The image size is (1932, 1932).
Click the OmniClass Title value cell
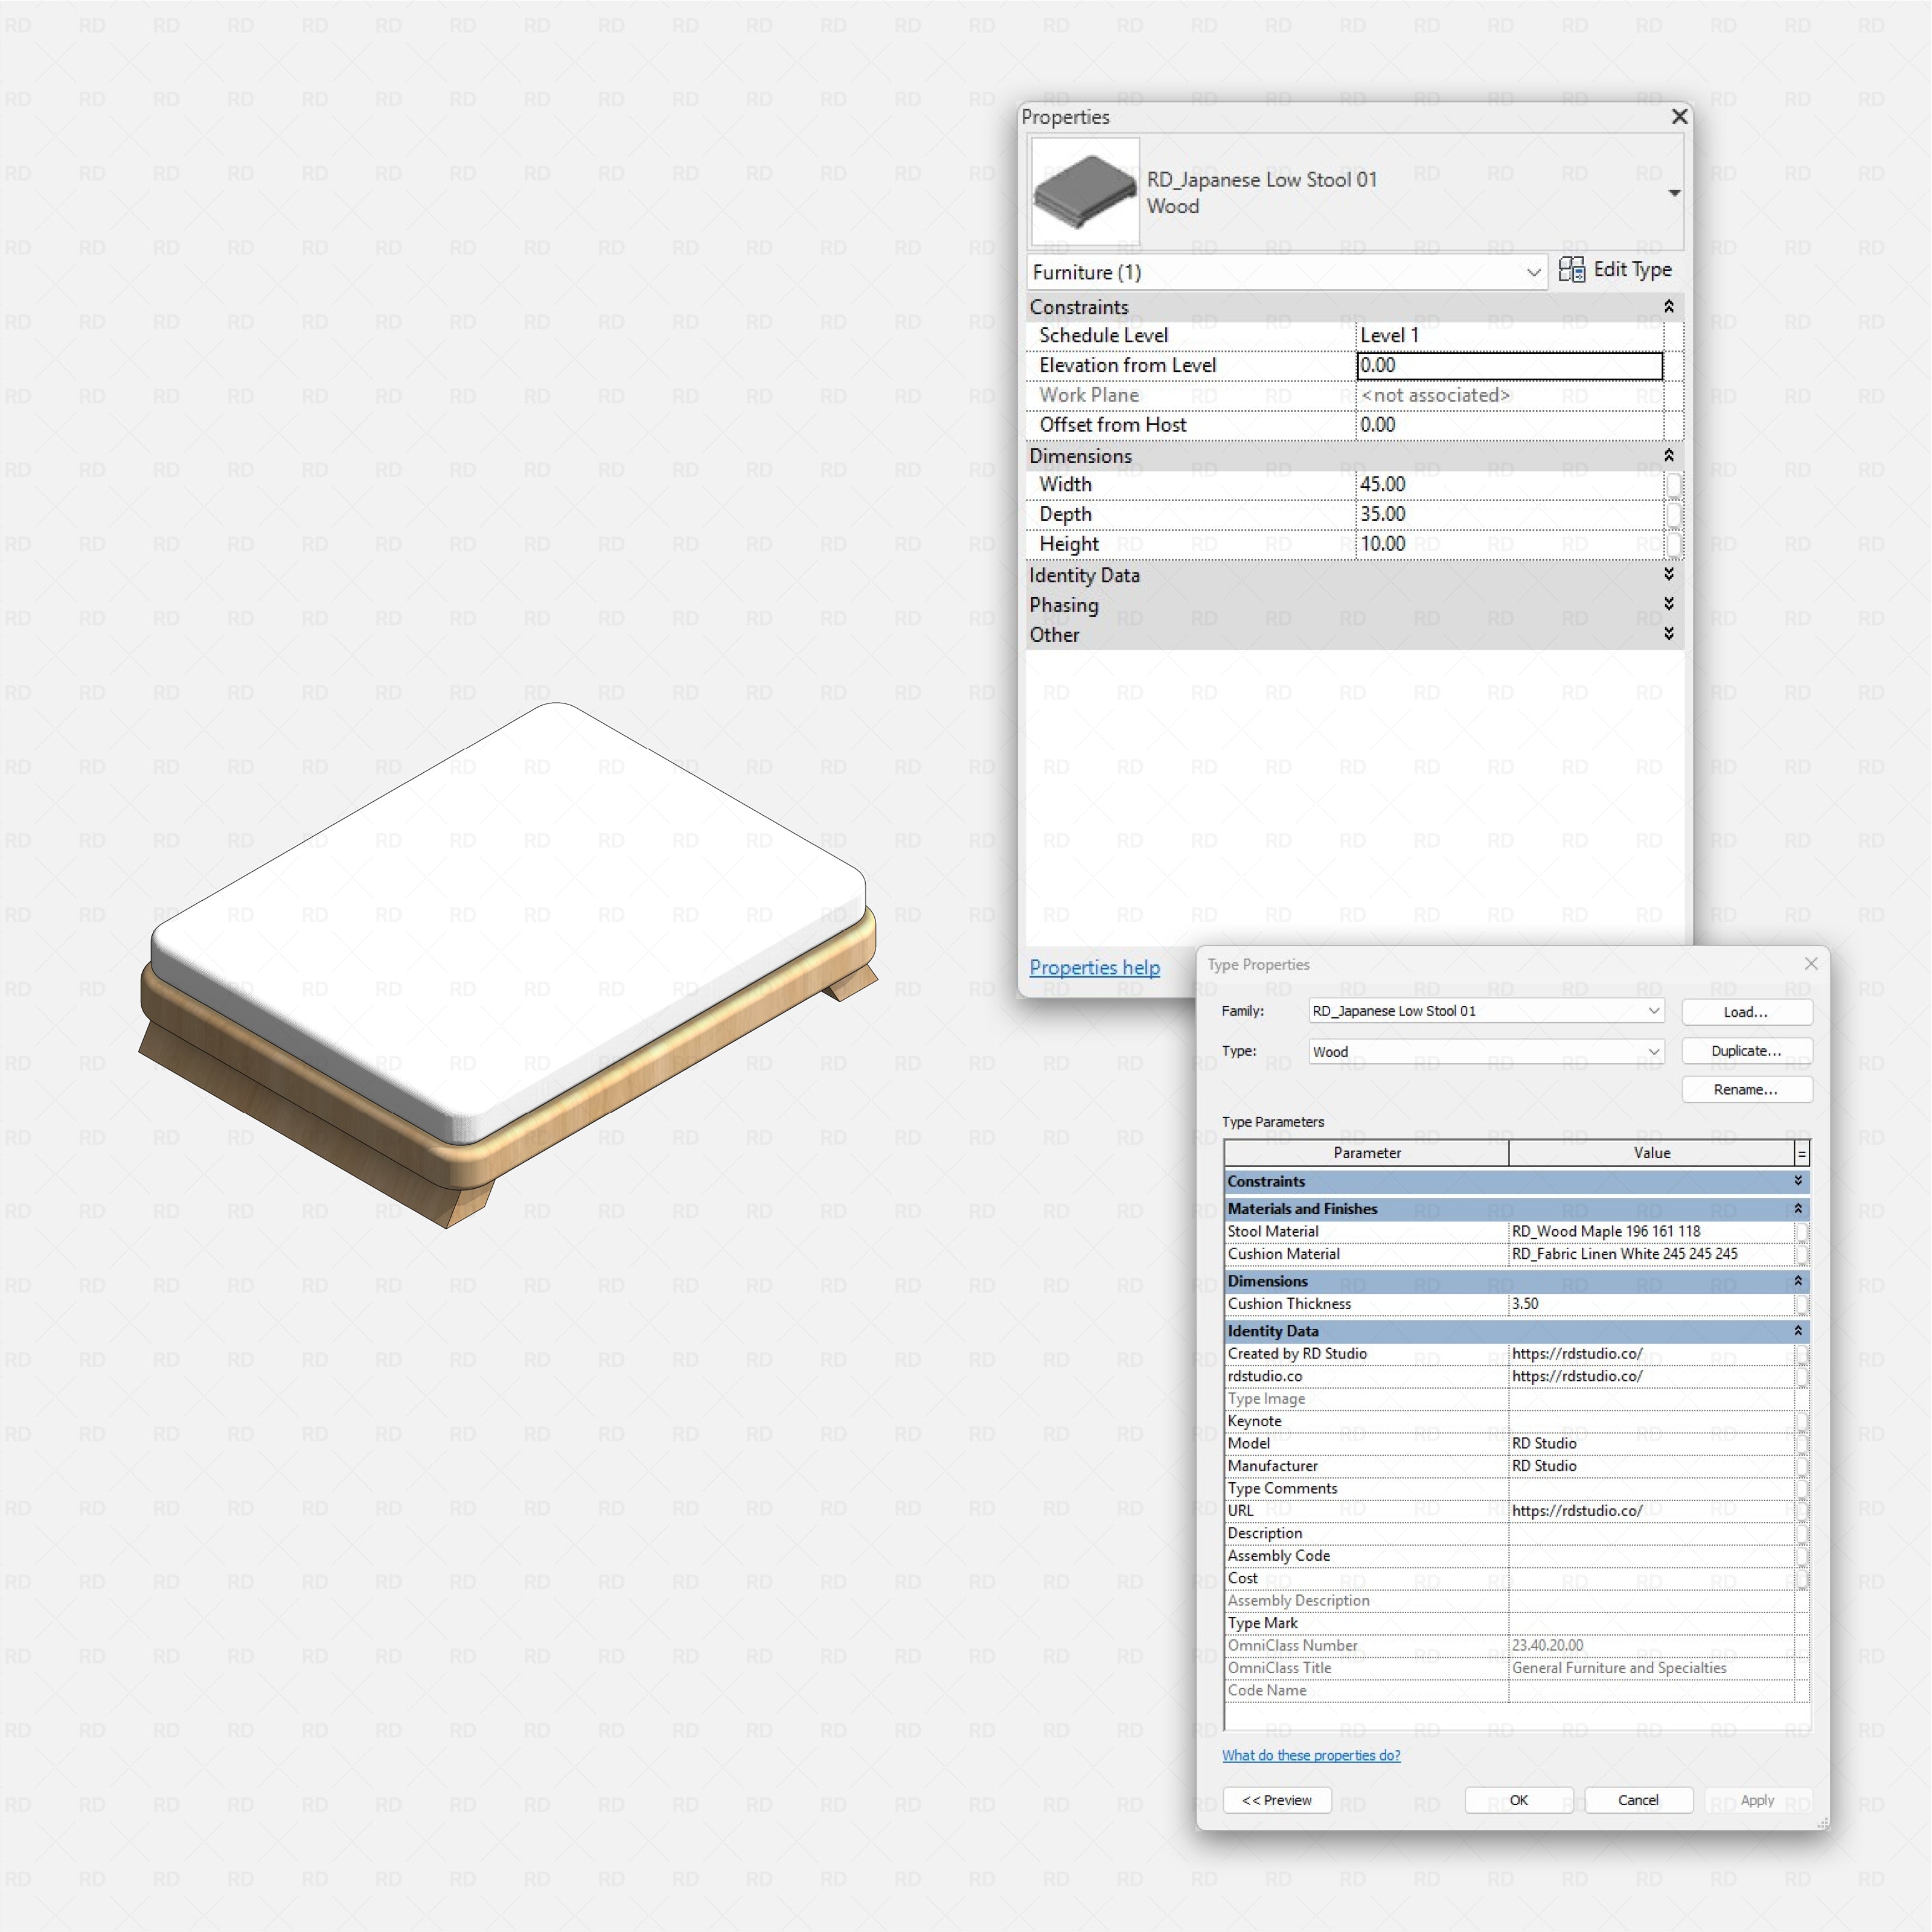(x=1651, y=1668)
